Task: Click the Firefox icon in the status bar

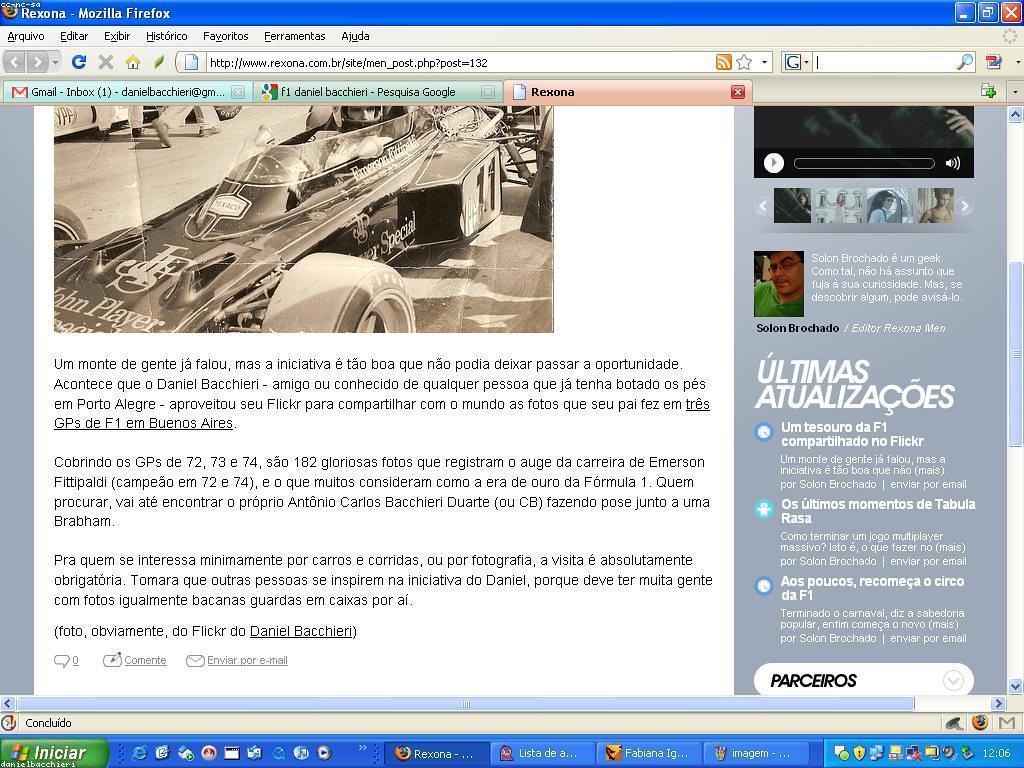Action: click(x=979, y=722)
